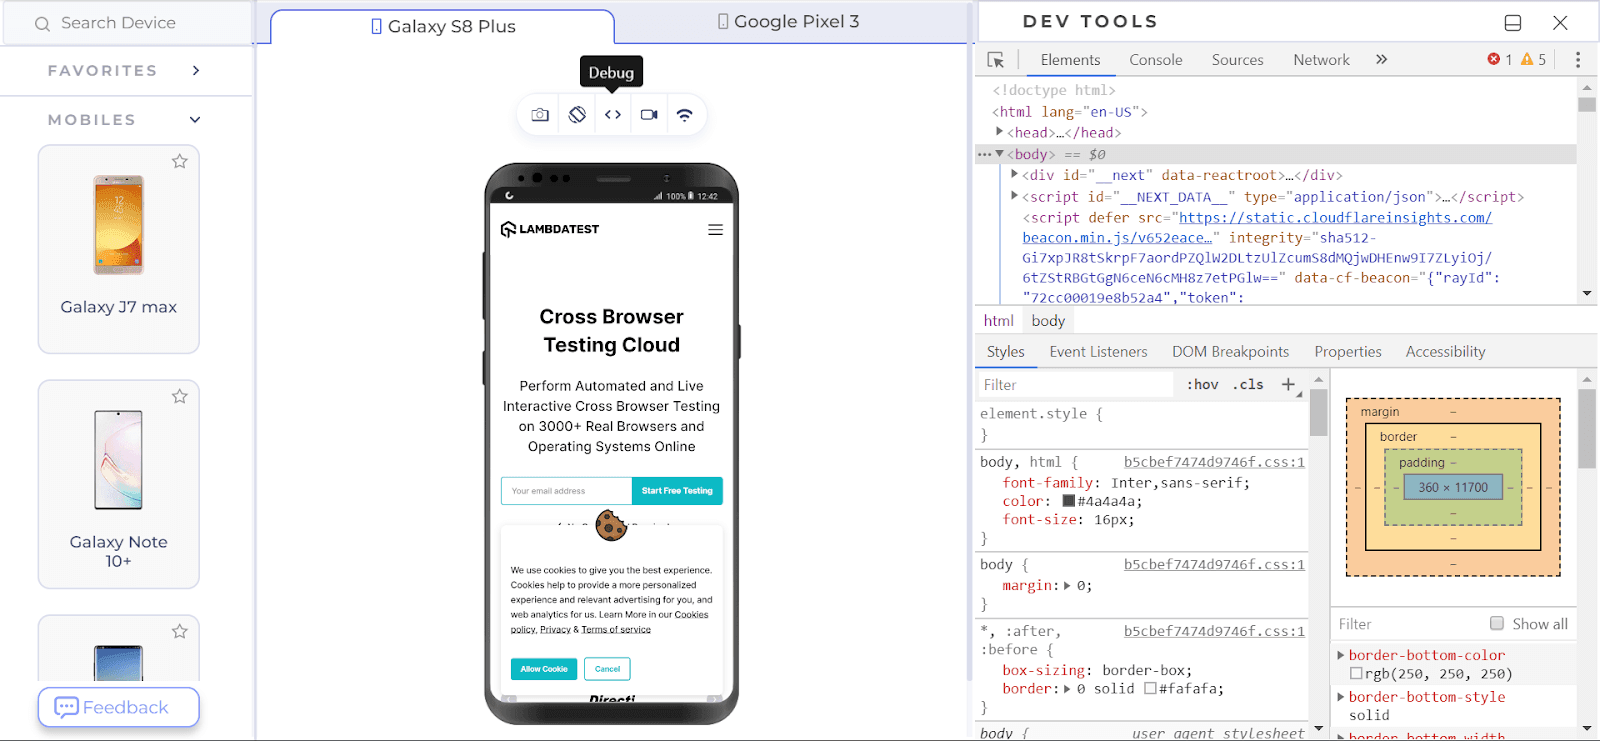Switch to the Google Pixel 3 tab
This screenshot has width=1600, height=741.
(x=789, y=22)
